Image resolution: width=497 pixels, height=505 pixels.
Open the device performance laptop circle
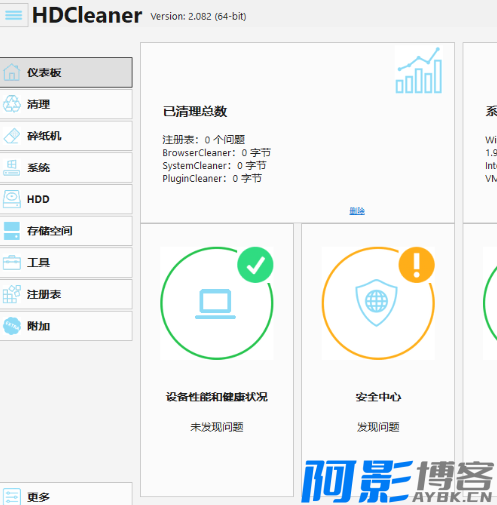(217, 303)
